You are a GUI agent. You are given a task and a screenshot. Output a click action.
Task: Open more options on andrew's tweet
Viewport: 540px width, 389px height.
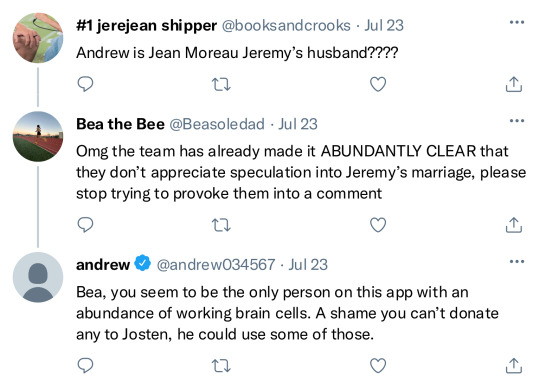pos(517,262)
